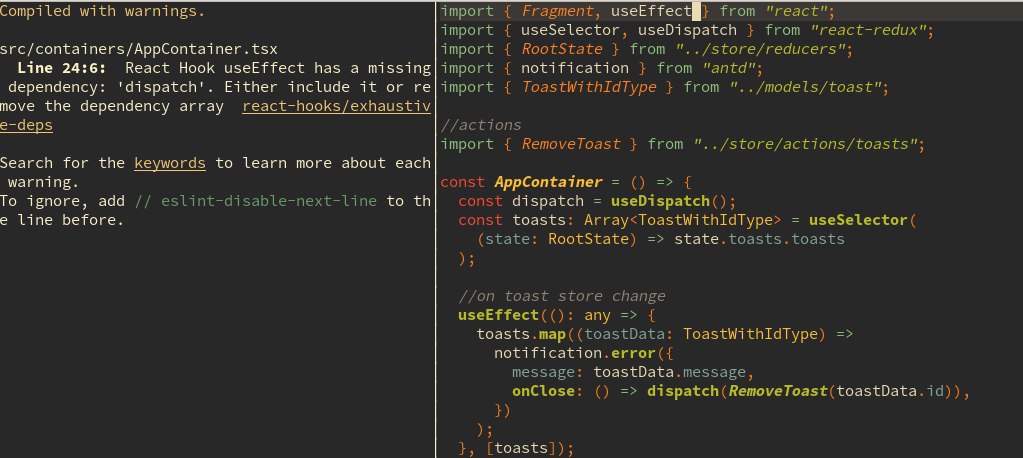Viewport: 1023px width, 458px height.
Task: Click the [toasts] dependency array
Action: 521,449
